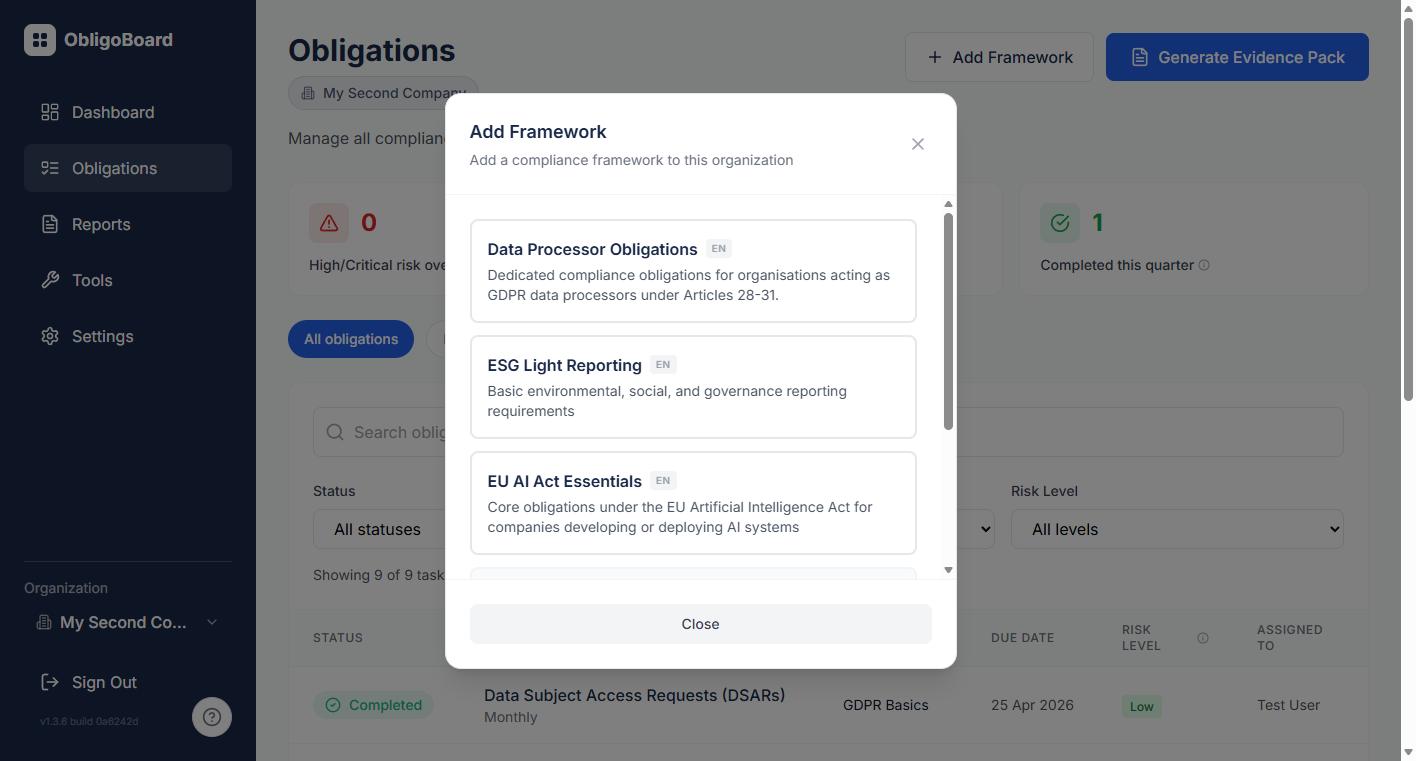Click the info icon beside Risk Level header
This screenshot has height=761, width=1416.
(1203, 638)
